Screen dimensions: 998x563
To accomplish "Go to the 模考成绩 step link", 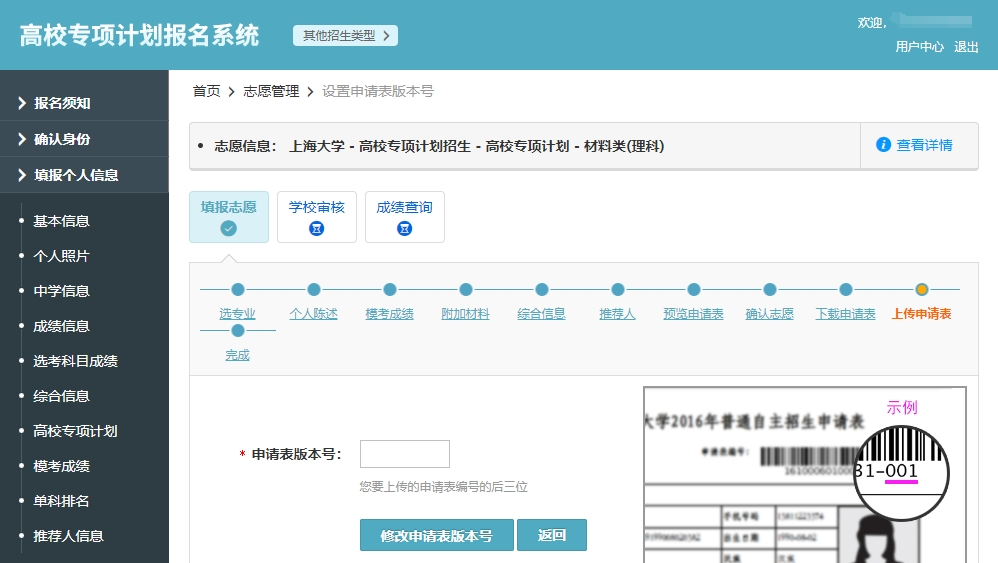I will (x=390, y=314).
